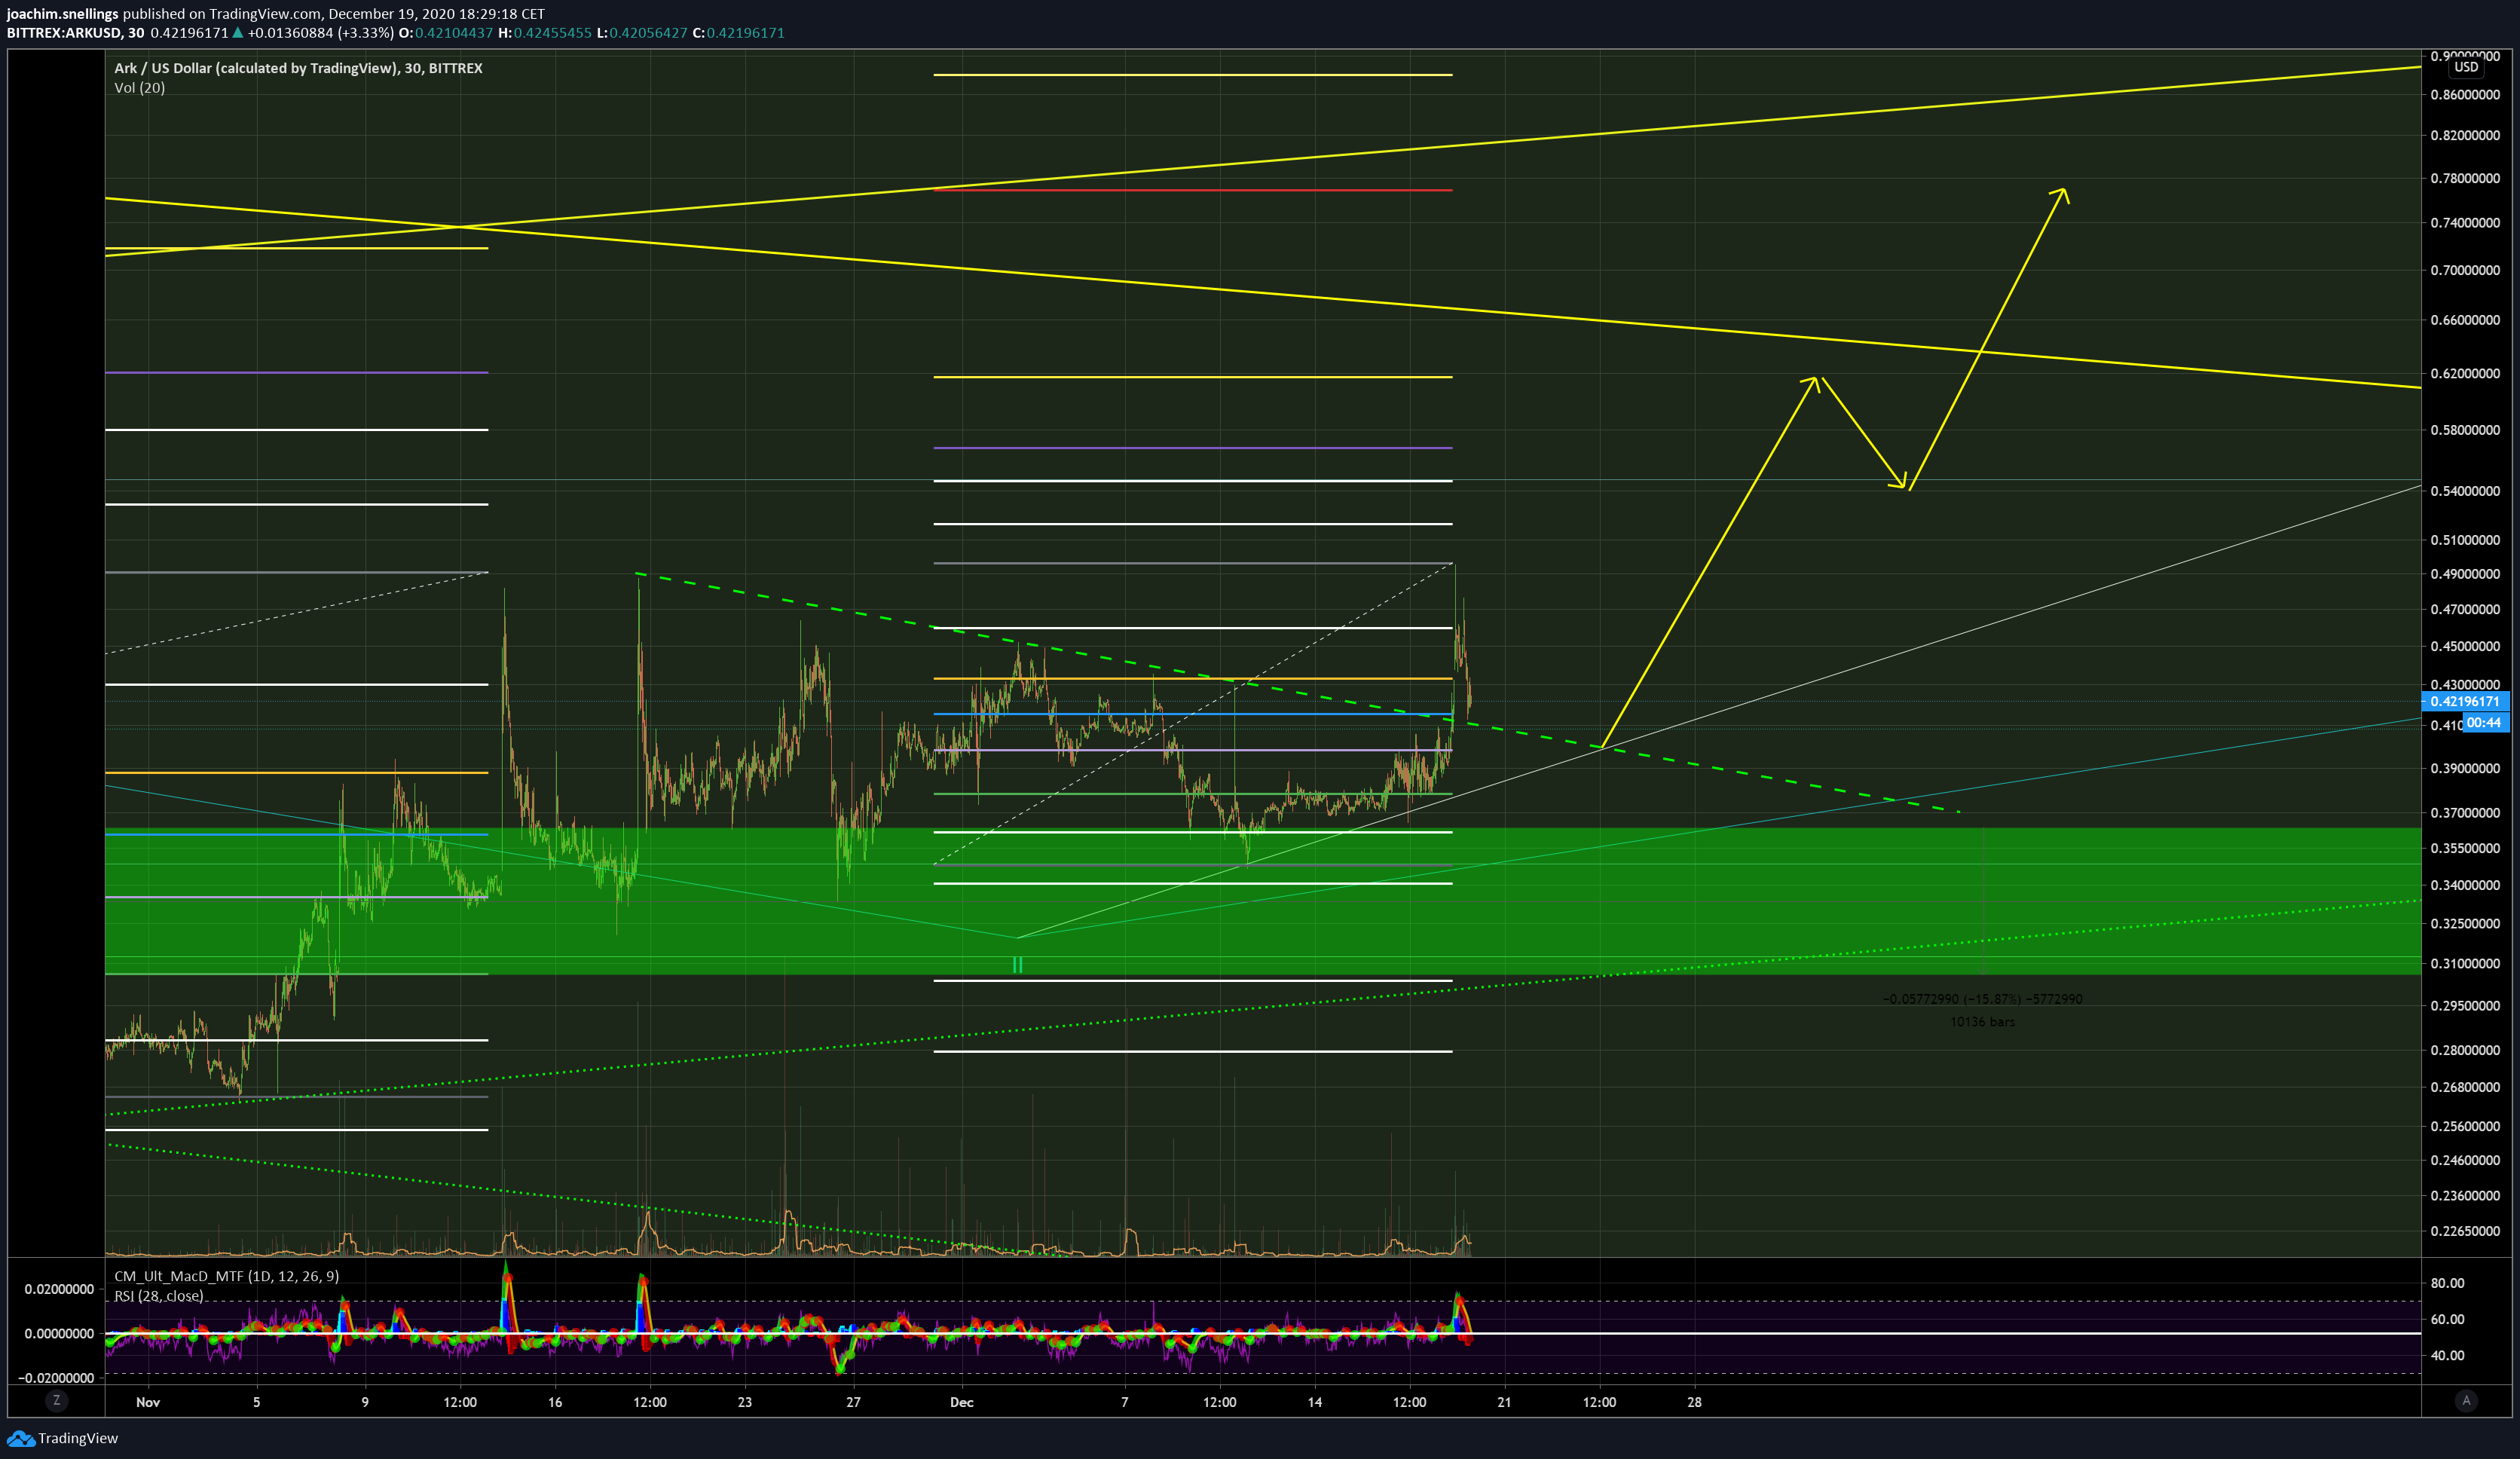Viewport: 2520px width, 1459px height.
Task: Click the 10136 bars measurement text
Action: point(1983,1022)
